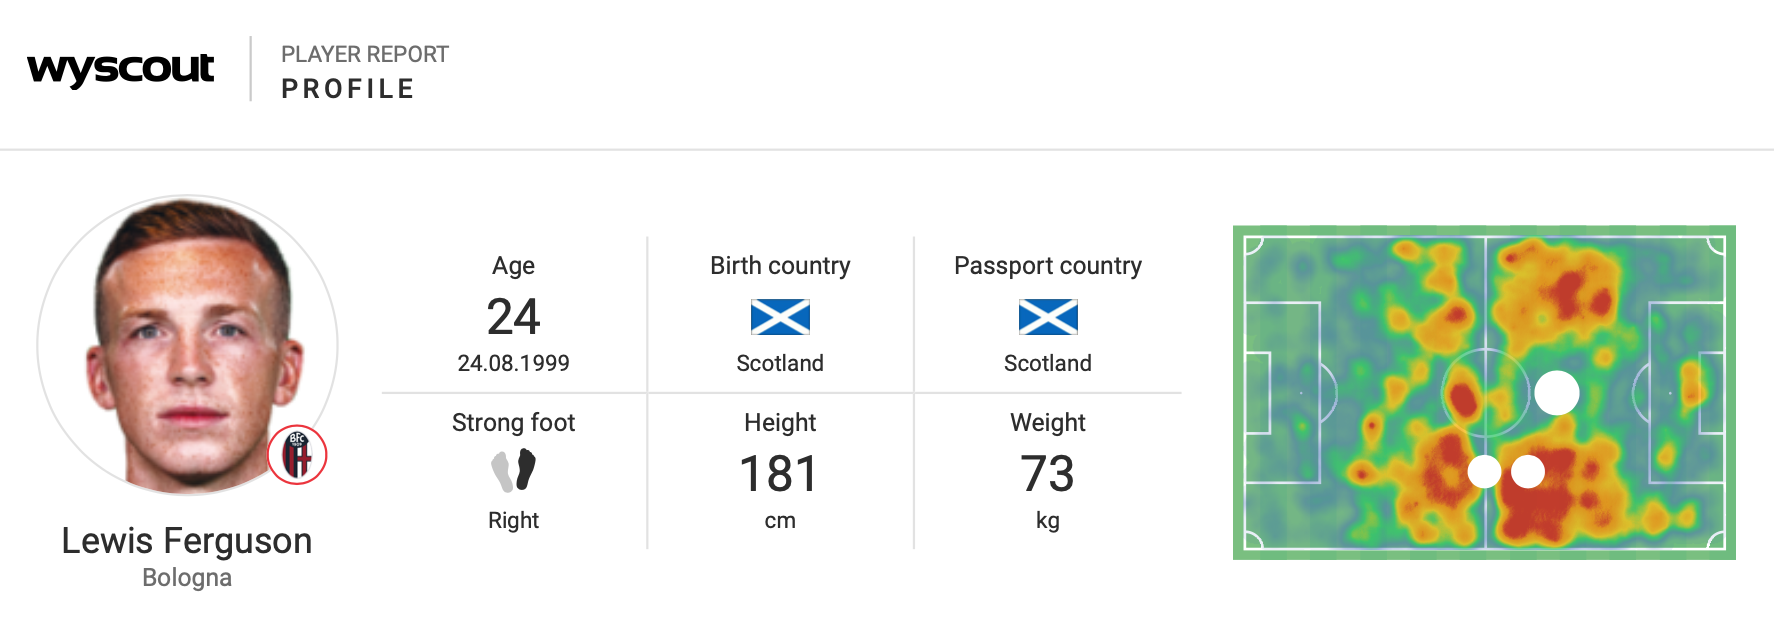Click the age value 24

pyautogui.click(x=513, y=317)
